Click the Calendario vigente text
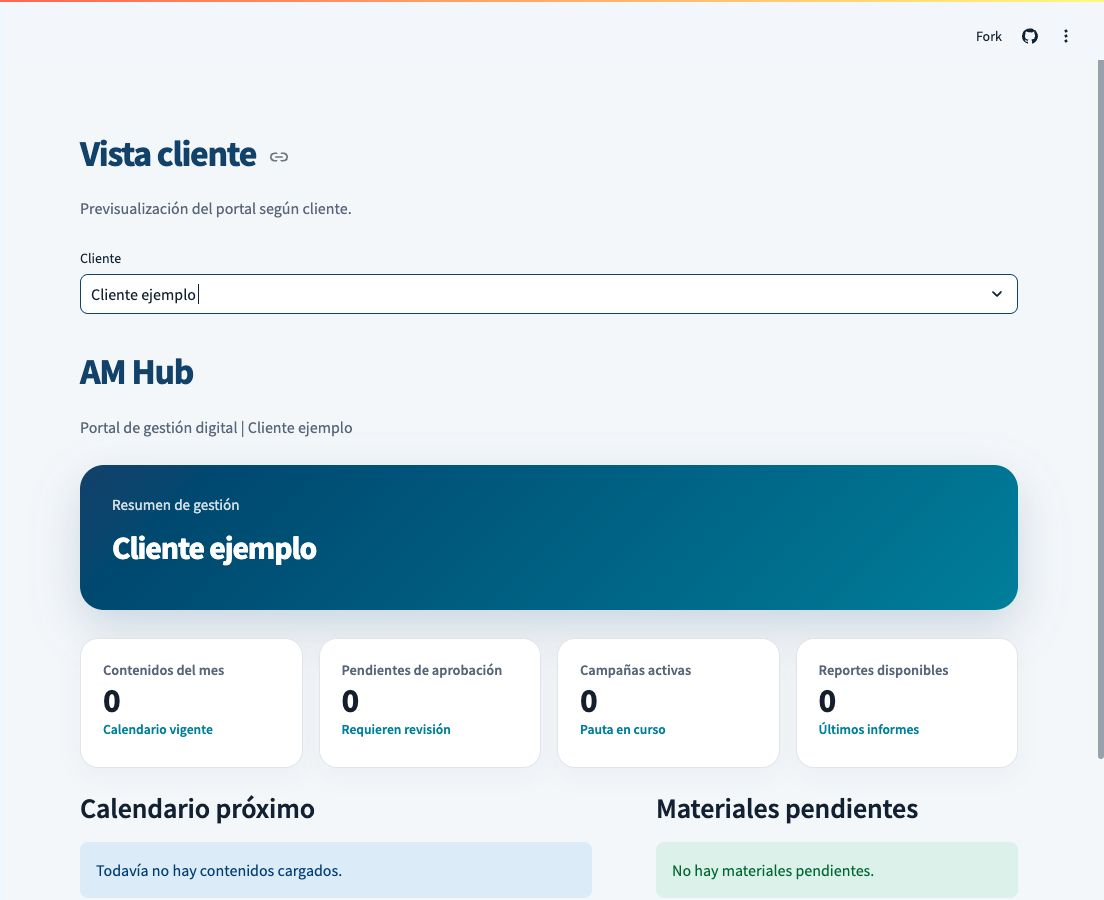This screenshot has height=900, width=1104. pyautogui.click(x=158, y=730)
